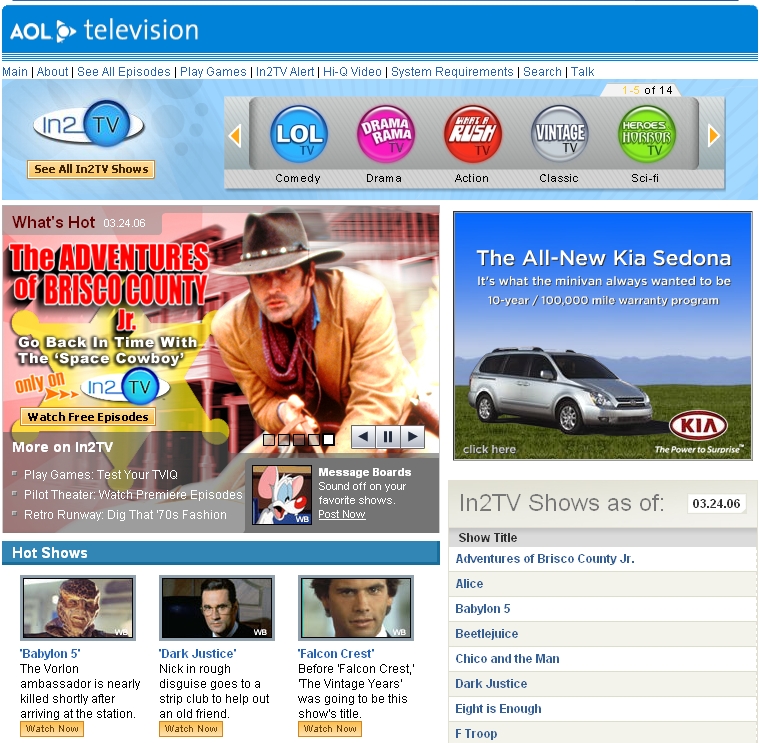The image size is (760, 743).
Task: Click the Action label under What A Rush
Action: (x=472, y=178)
